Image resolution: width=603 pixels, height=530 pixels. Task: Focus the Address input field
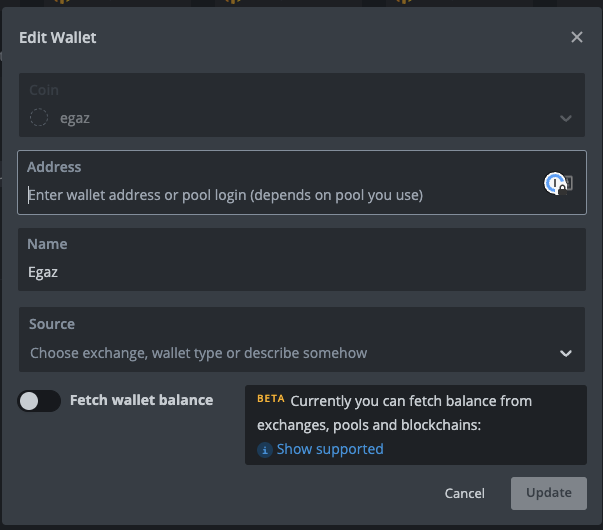point(302,182)
